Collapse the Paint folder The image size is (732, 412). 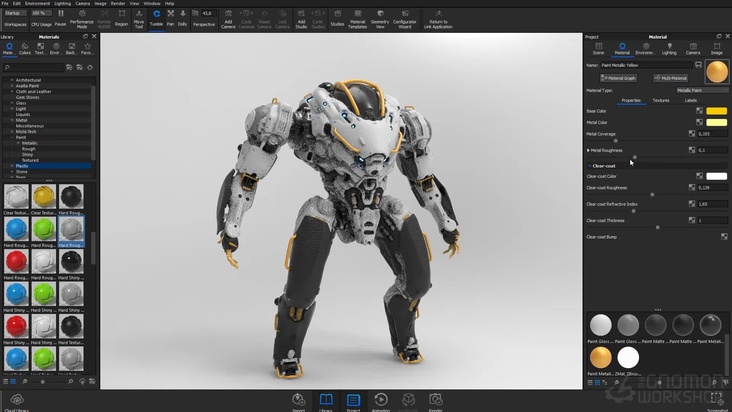(x=12, y=137)
